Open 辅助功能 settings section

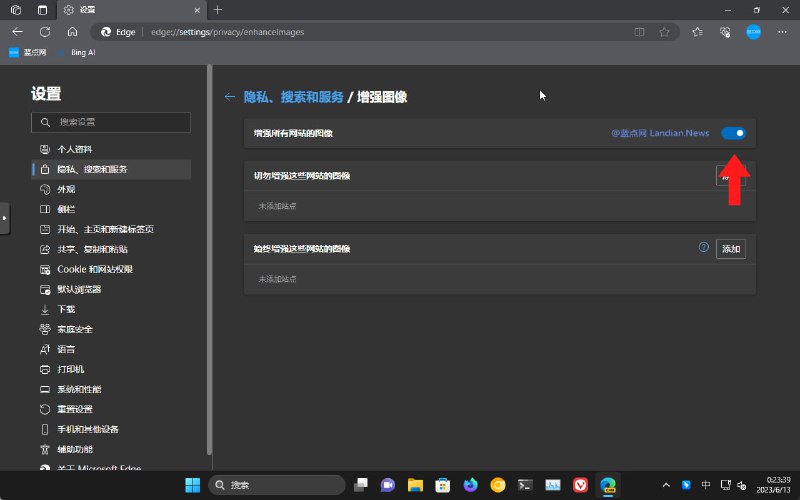pos(111,449)
